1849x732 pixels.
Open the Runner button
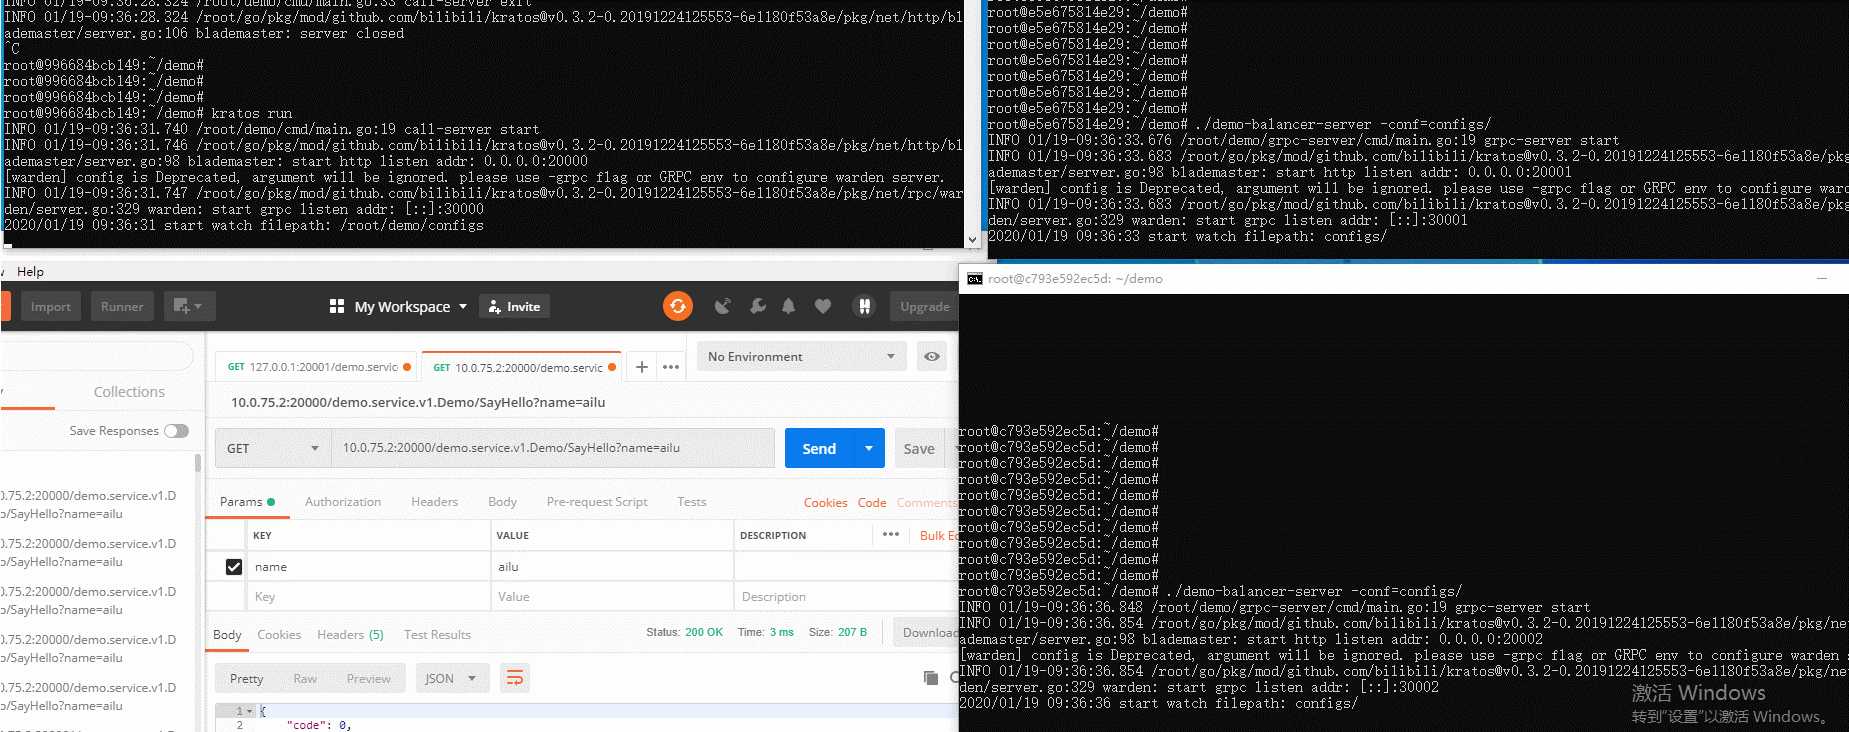(x=122, y=306)
